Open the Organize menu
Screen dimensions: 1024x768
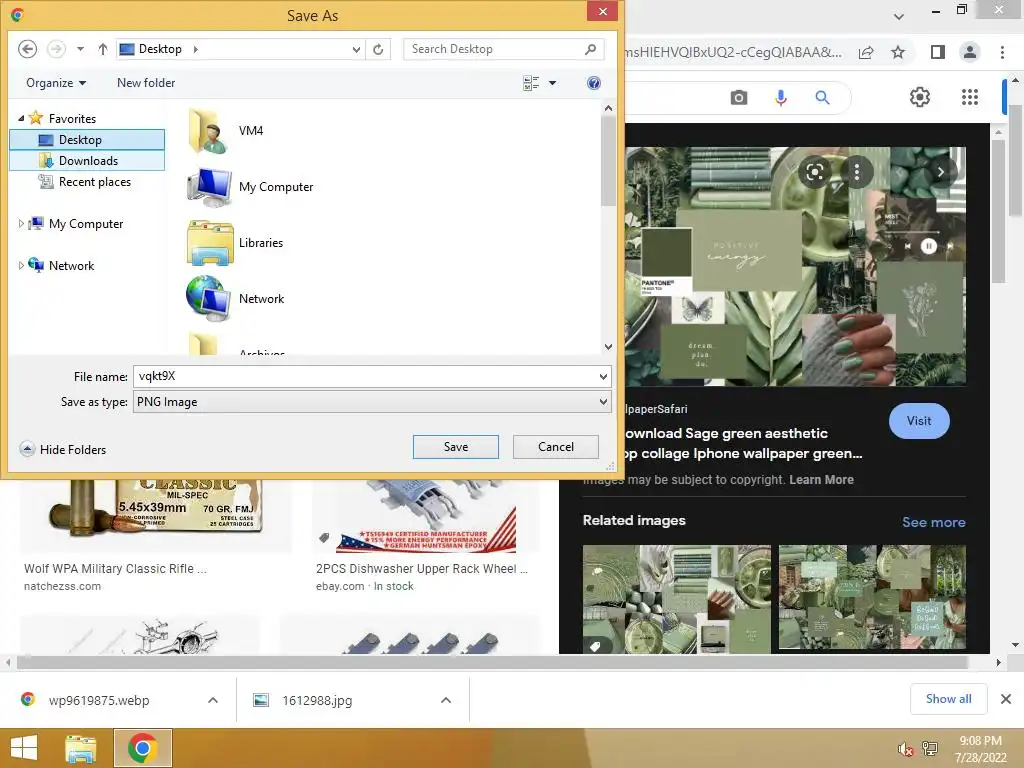coord(56,83)
